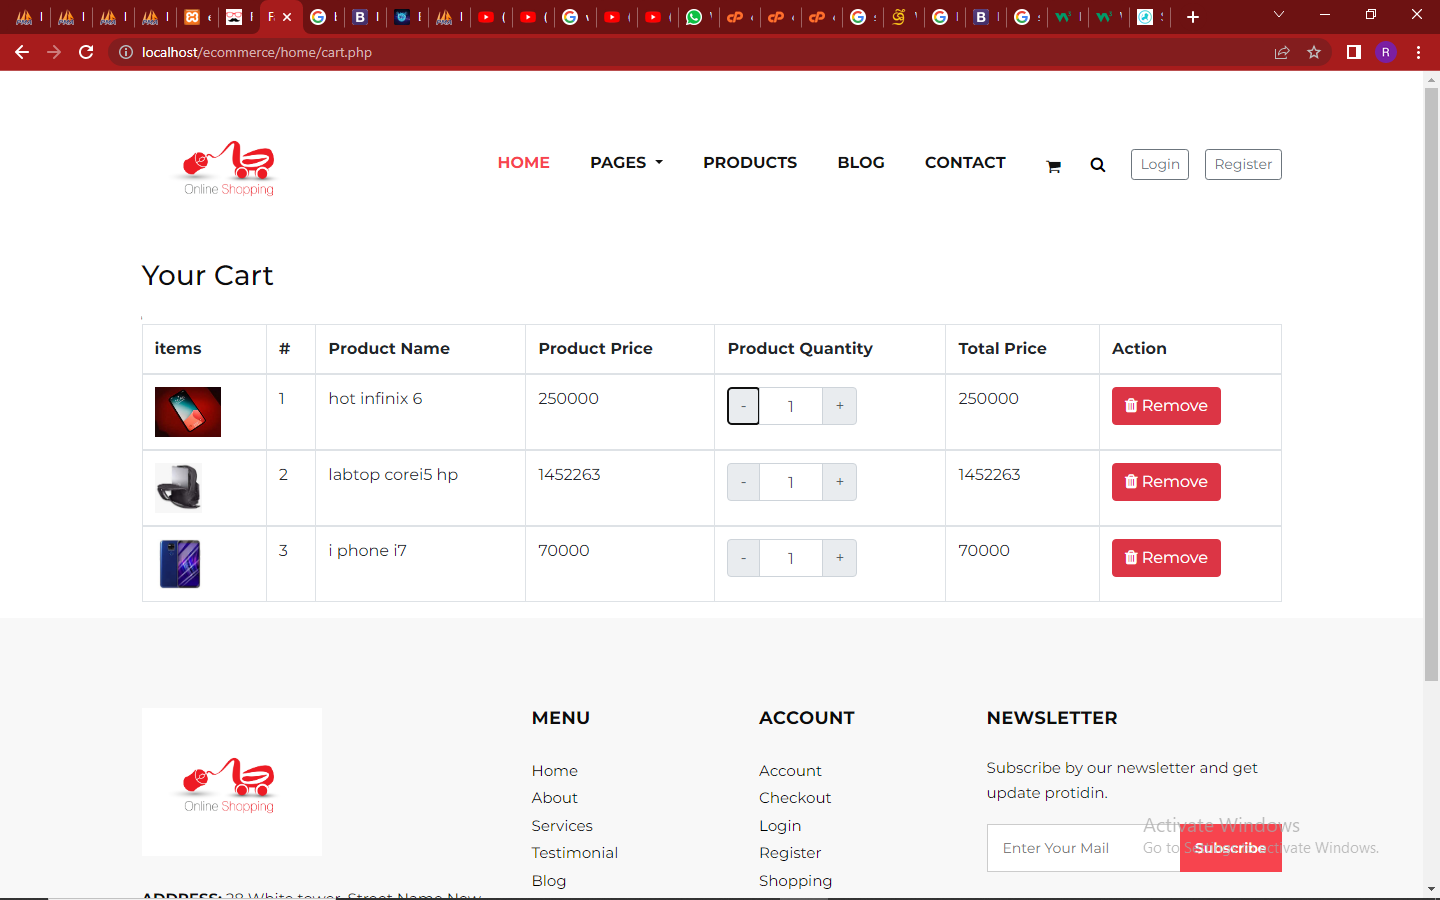The height and width of the screenshot is (900, 1440).
Task: Open the shopping cart icon in navbar
Action: (1053, 166)
